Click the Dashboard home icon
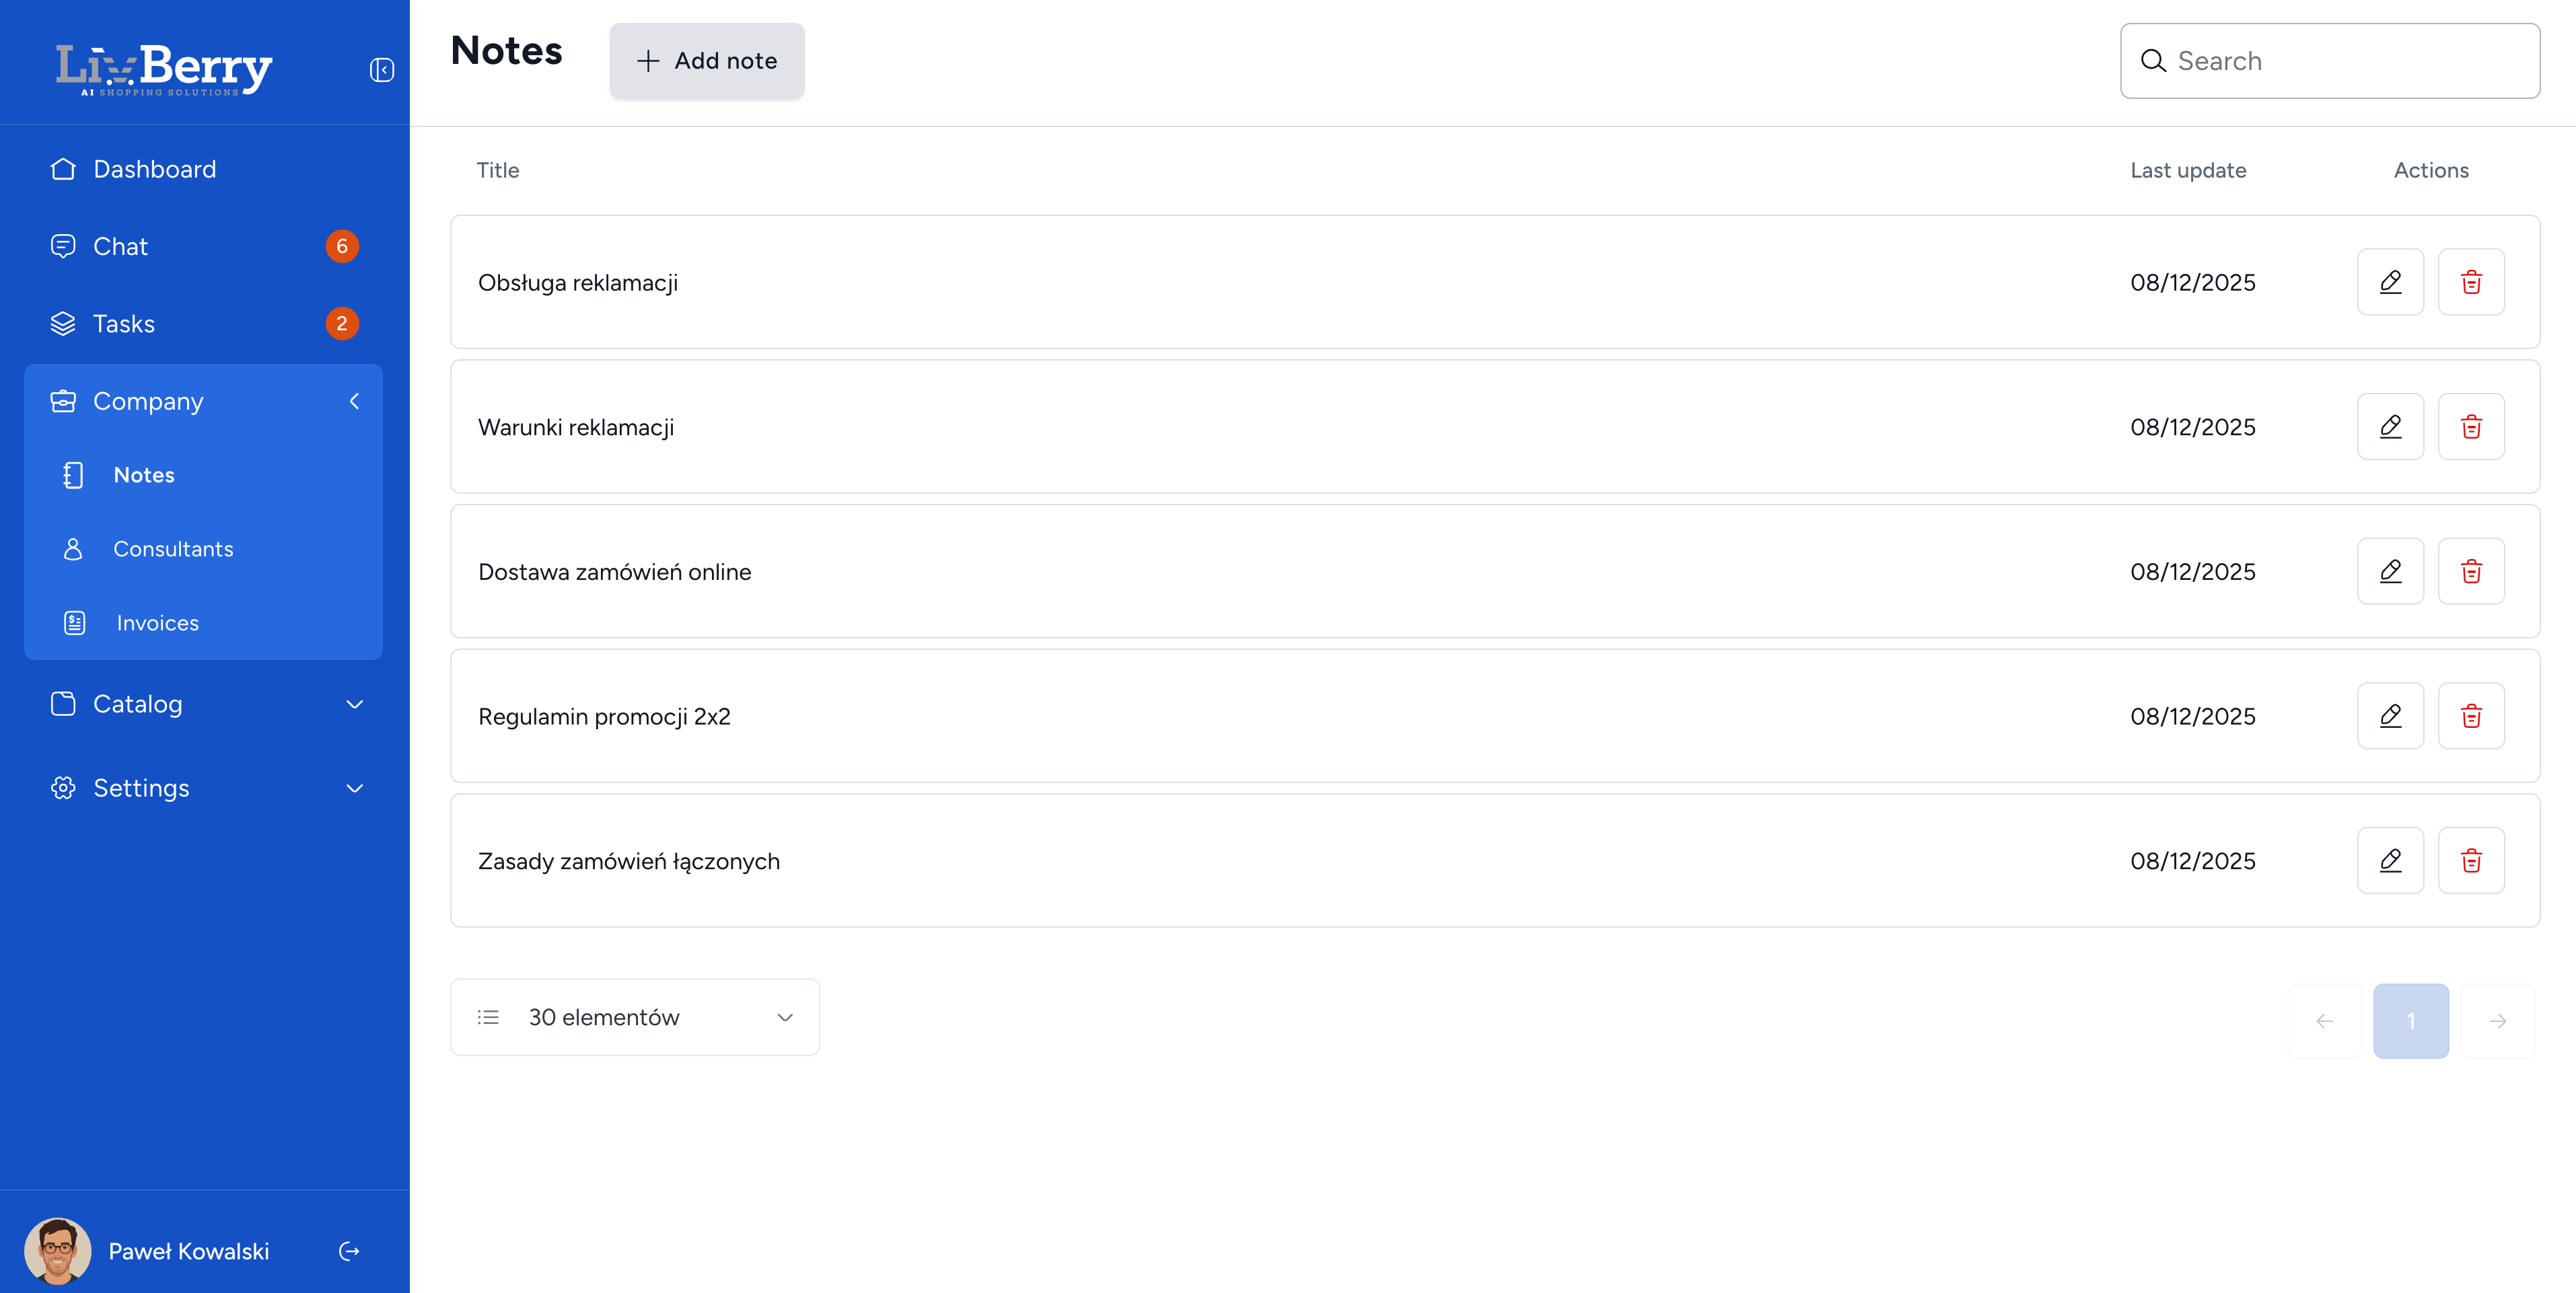 click(x=63, y=168)
